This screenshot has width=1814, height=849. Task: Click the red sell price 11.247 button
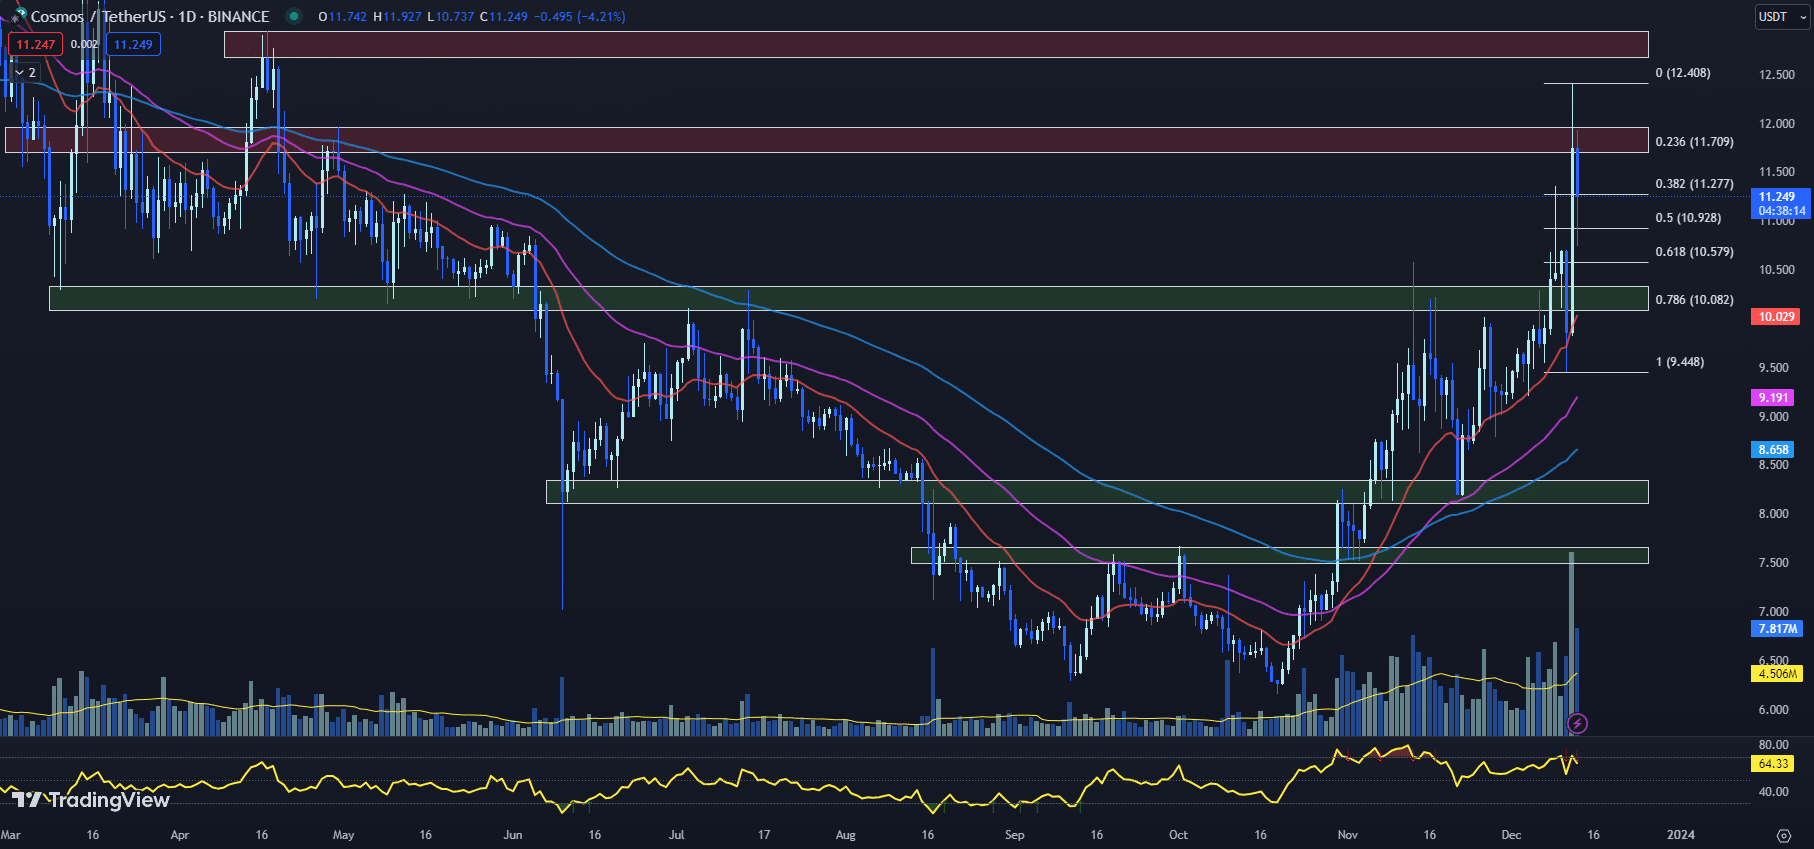36,44
